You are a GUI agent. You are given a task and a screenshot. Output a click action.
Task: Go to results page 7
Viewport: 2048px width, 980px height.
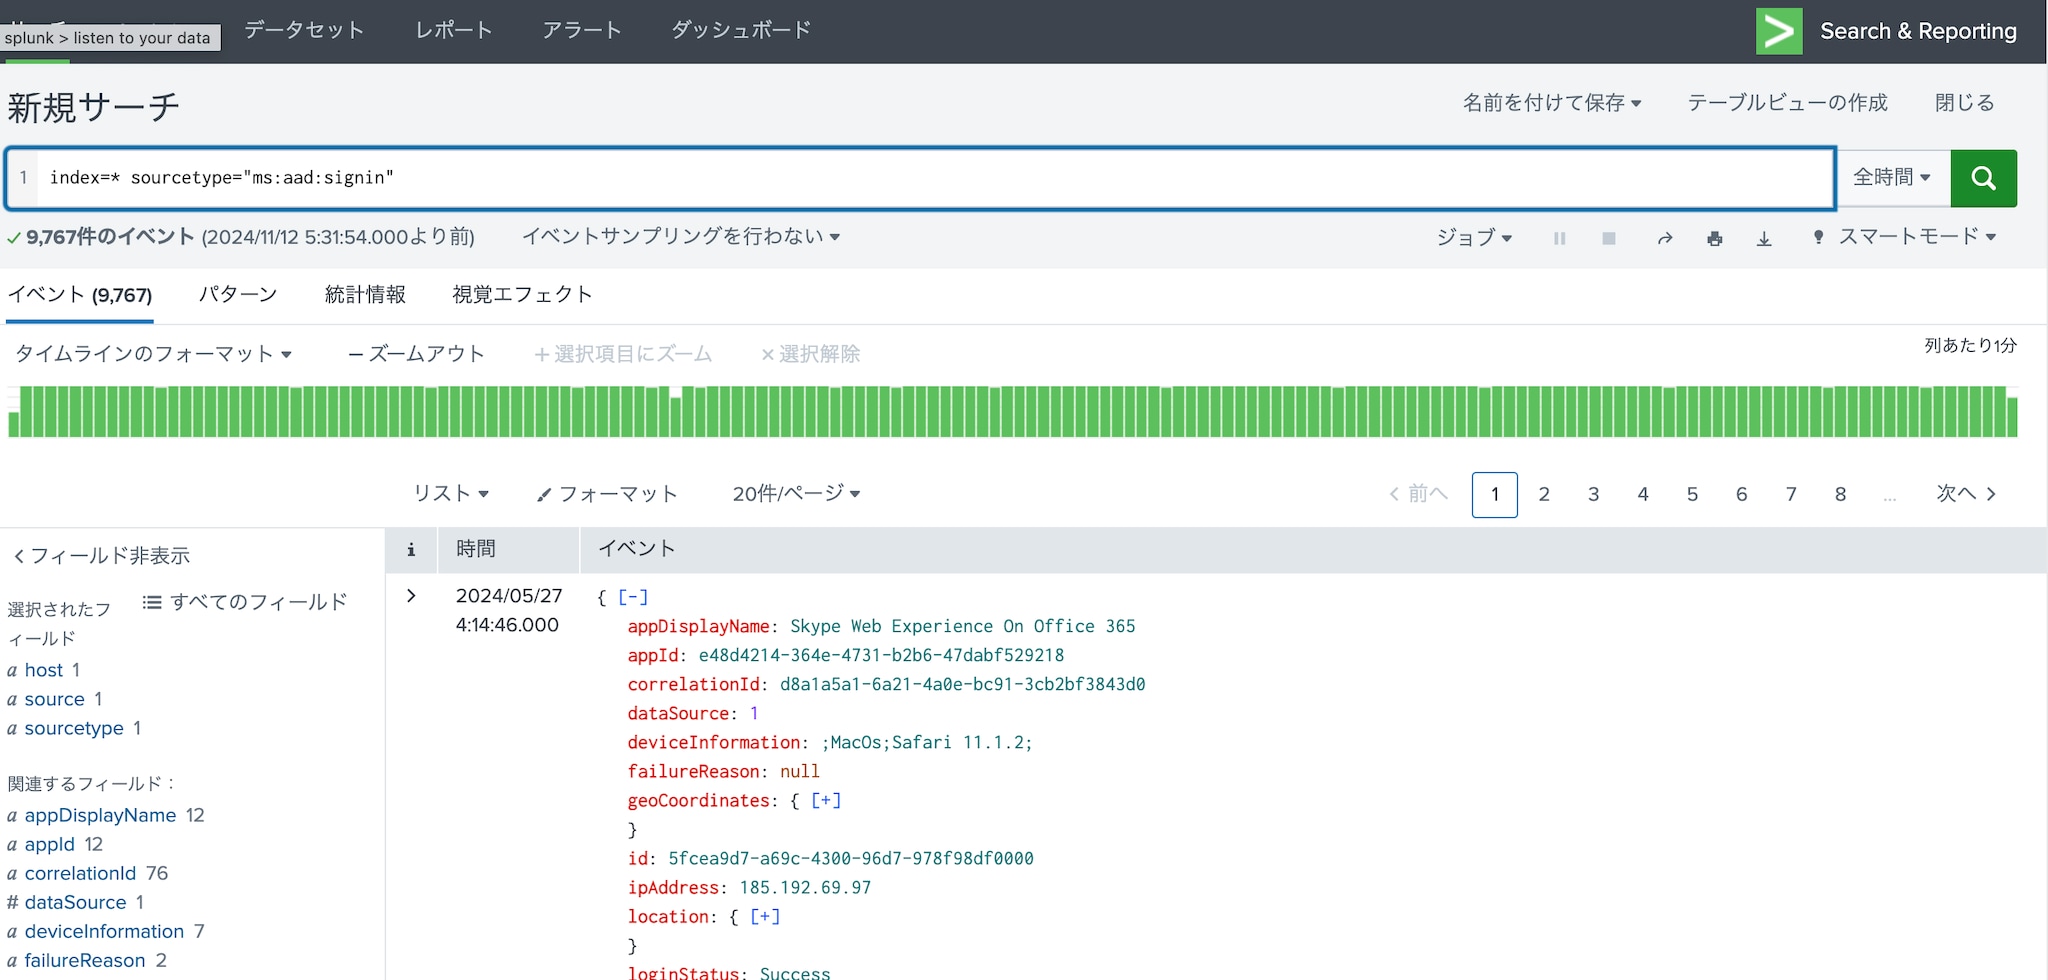coord(1791,494)
